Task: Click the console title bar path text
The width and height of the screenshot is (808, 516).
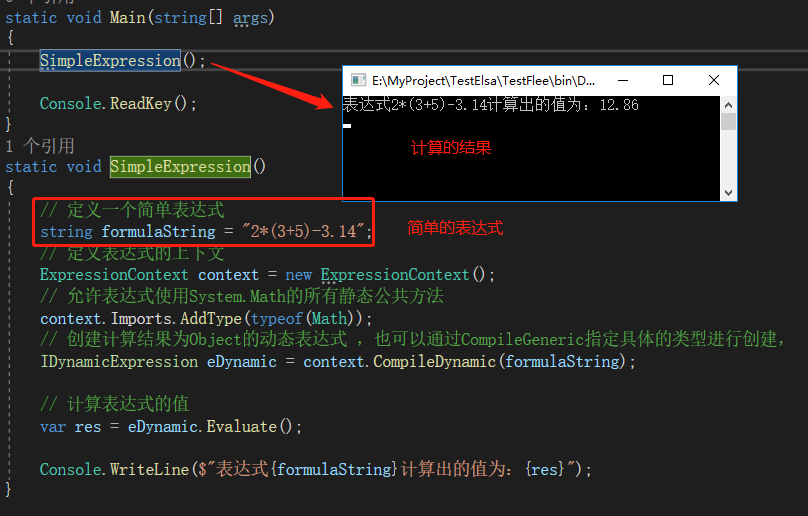Action: [483, 80]
